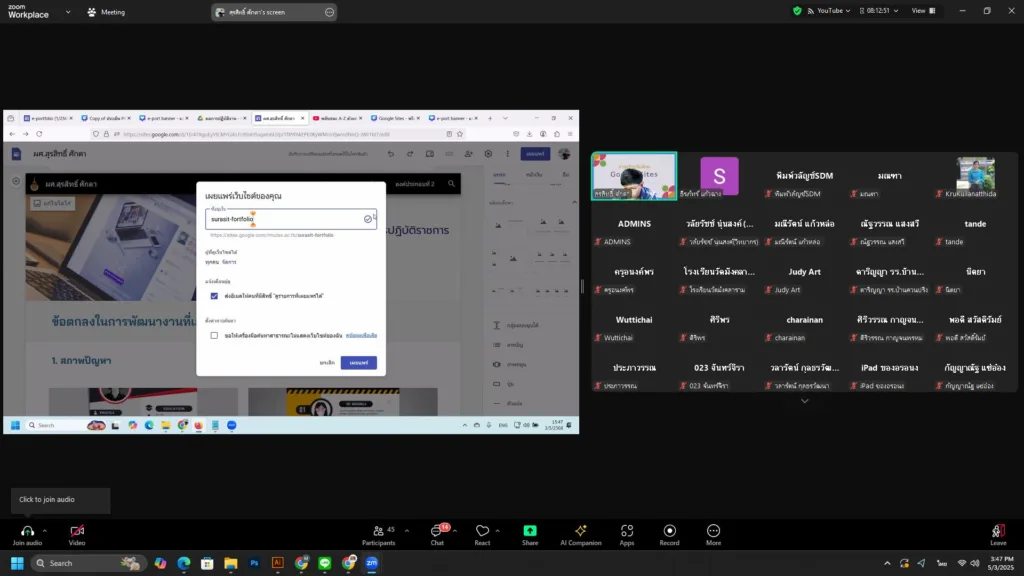Viewport: 1024px width, 576px height.
Task: Expand audio options arrow beside Join audio
Action: [x=45, y=531]
